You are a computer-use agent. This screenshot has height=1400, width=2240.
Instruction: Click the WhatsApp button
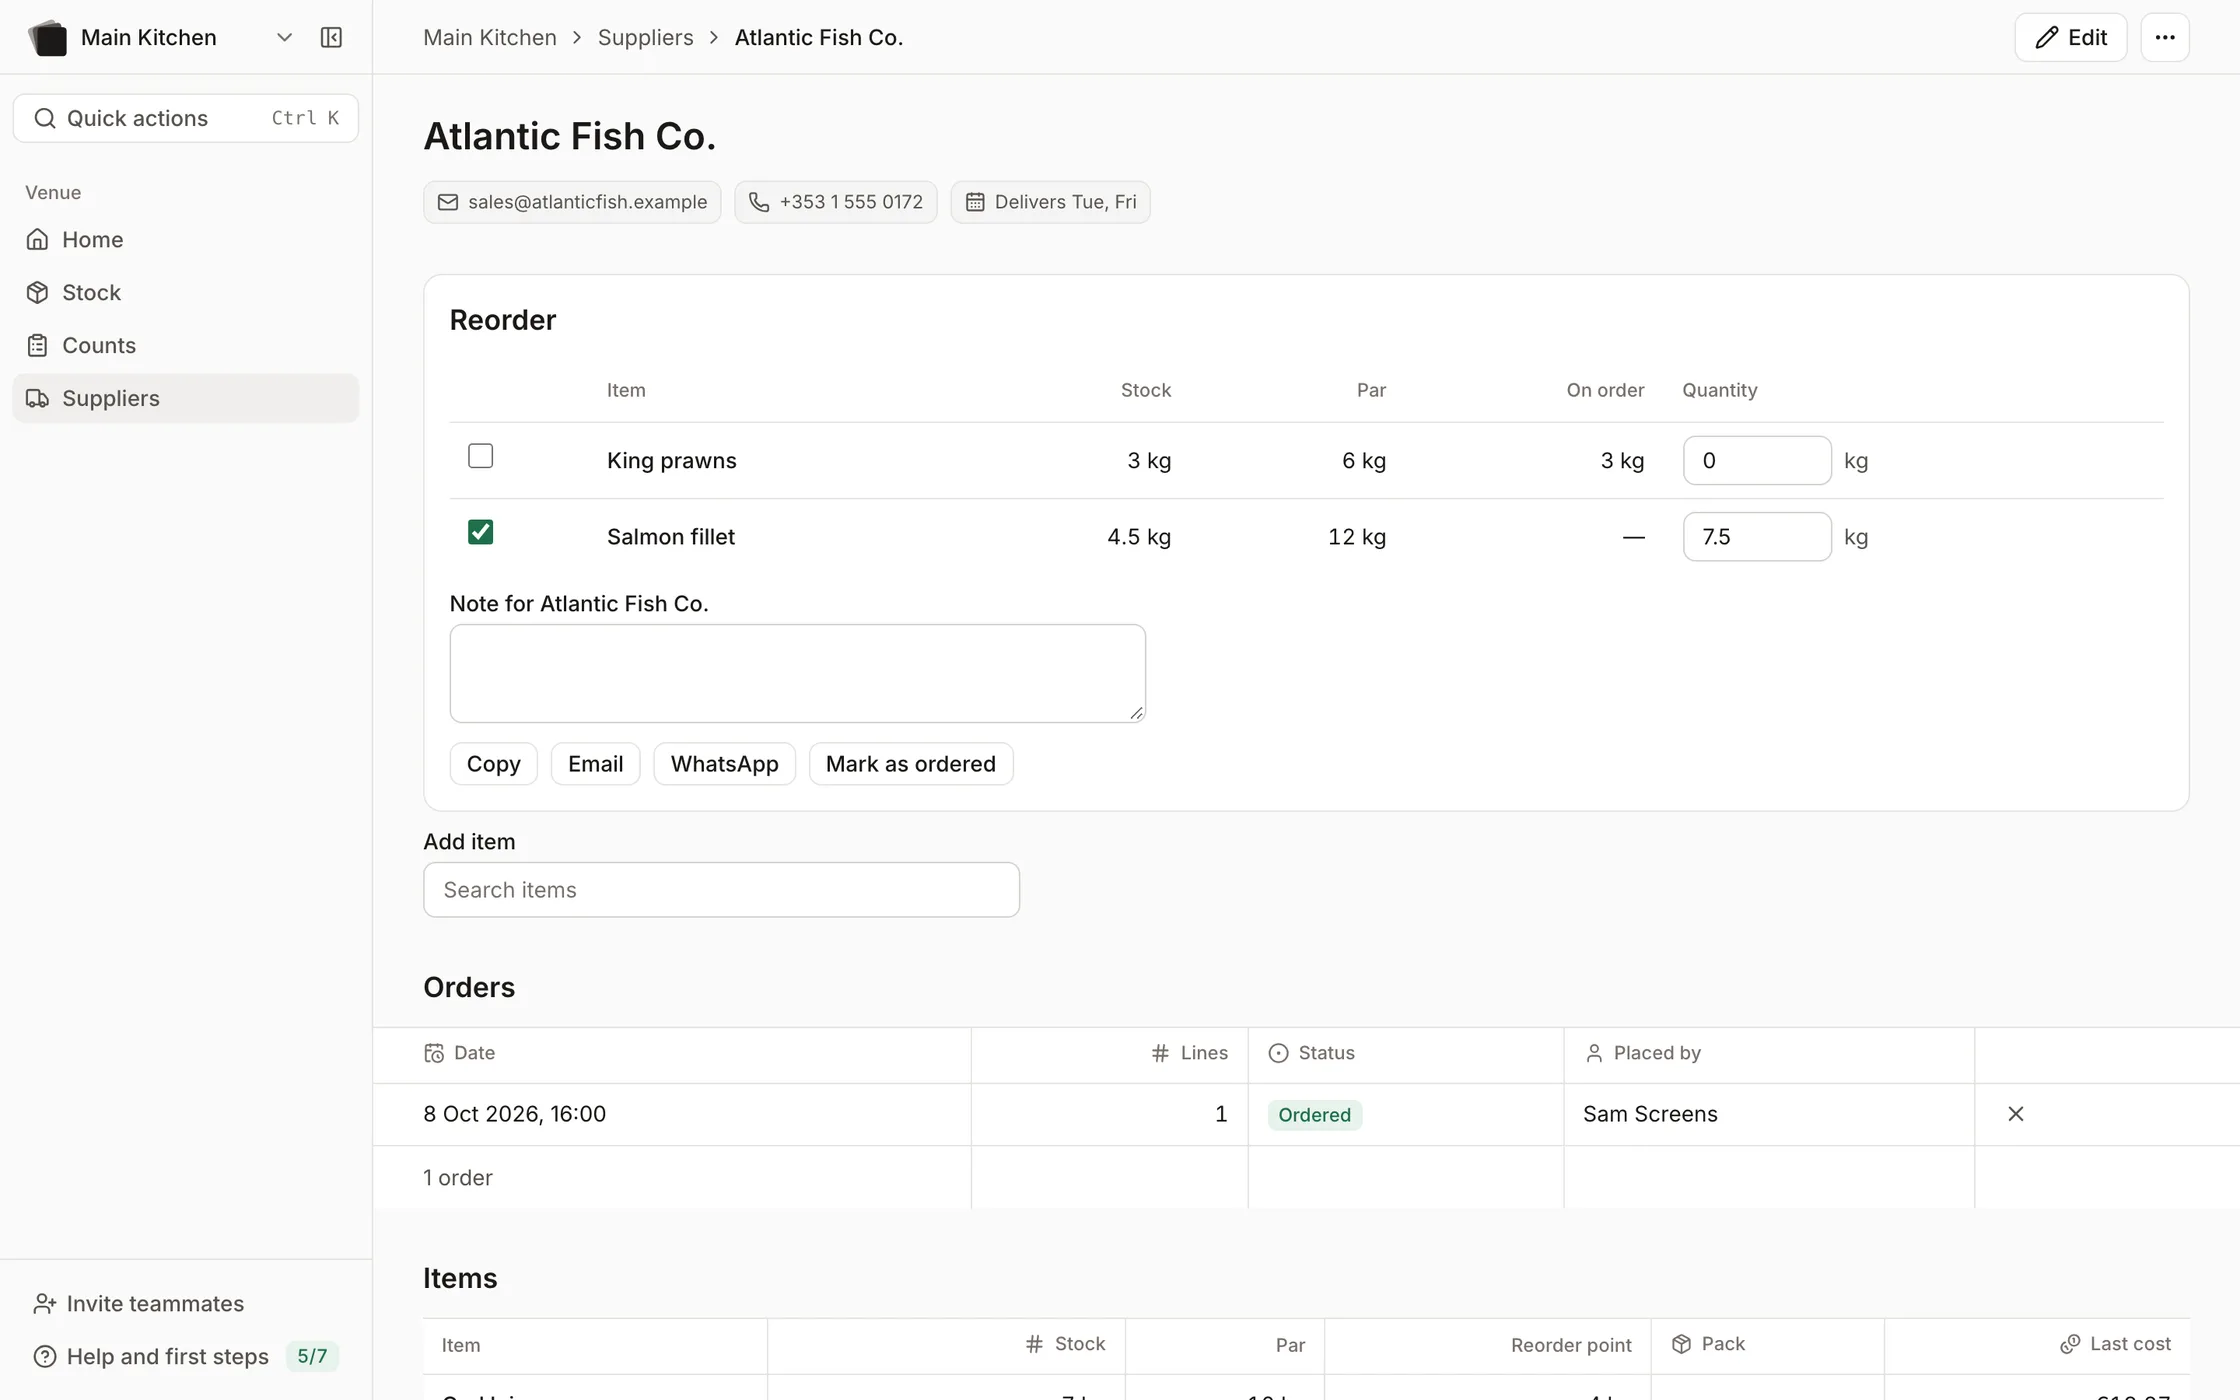pos(725,764)
